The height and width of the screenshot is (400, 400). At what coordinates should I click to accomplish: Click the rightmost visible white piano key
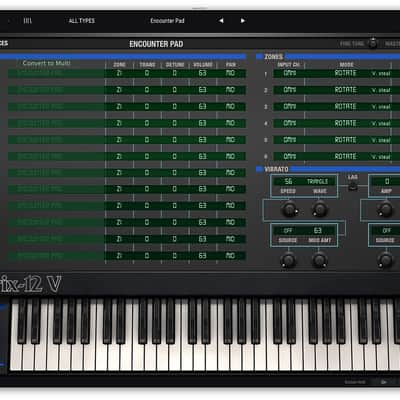394,357
